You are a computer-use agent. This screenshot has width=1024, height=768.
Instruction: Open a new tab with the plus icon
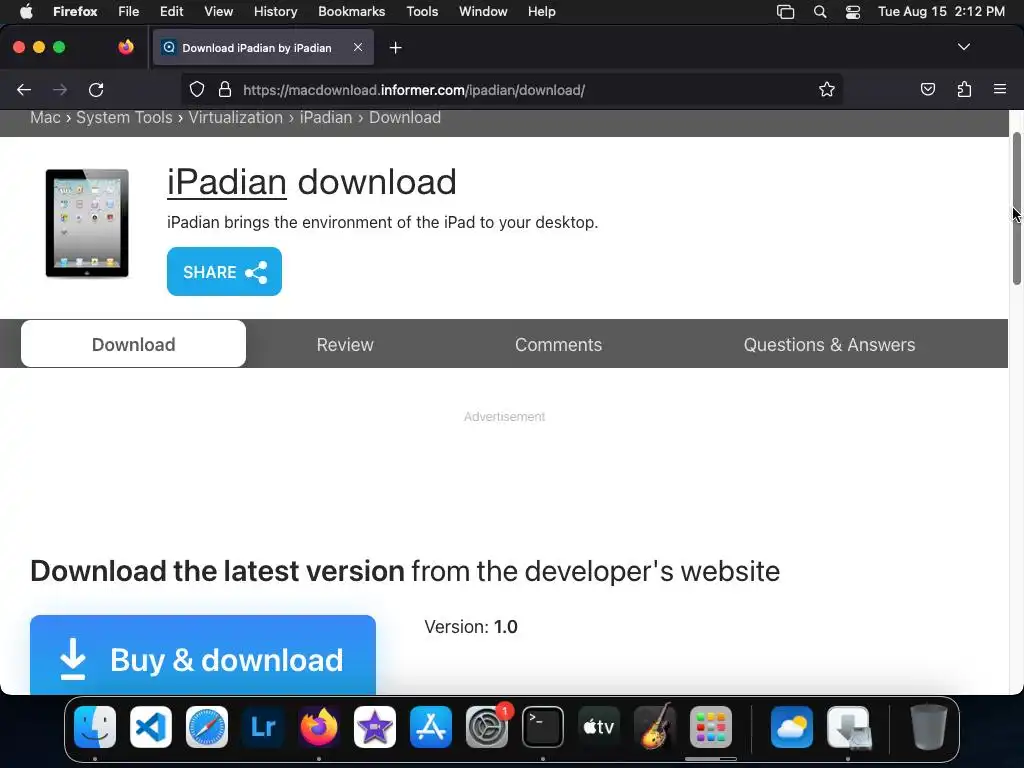pos(395,48)
